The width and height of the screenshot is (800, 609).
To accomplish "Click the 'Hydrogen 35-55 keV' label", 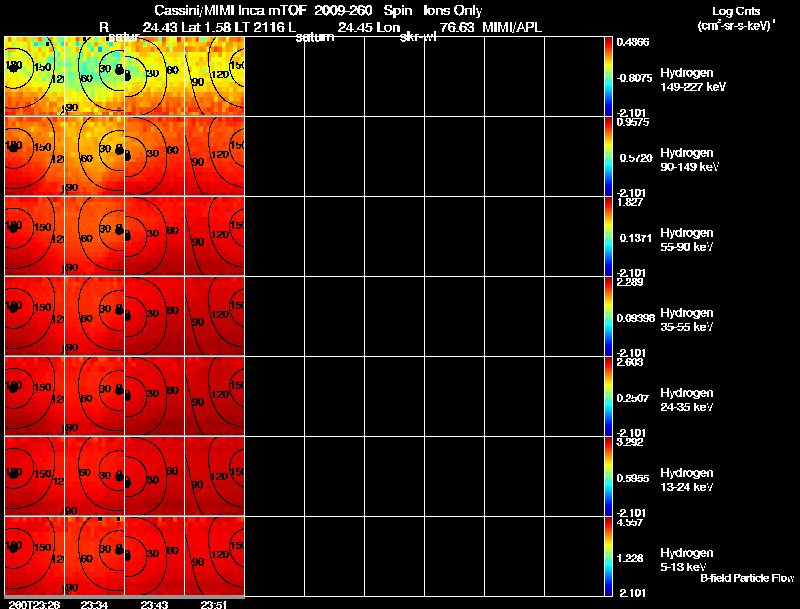I will 687,320.
